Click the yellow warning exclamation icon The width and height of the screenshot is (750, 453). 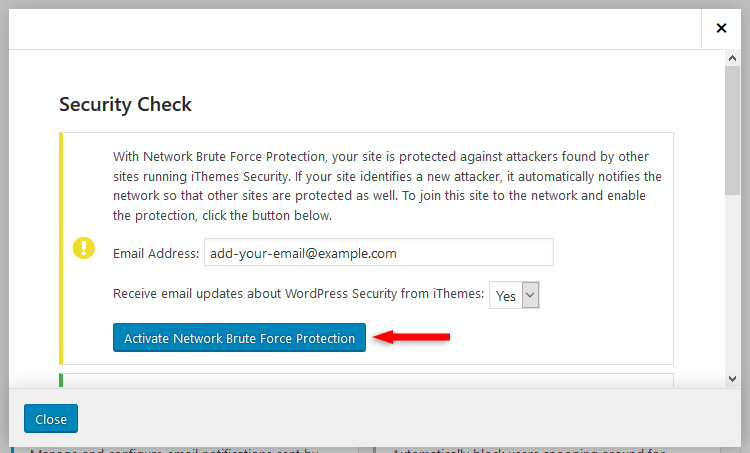click(84, 248)
